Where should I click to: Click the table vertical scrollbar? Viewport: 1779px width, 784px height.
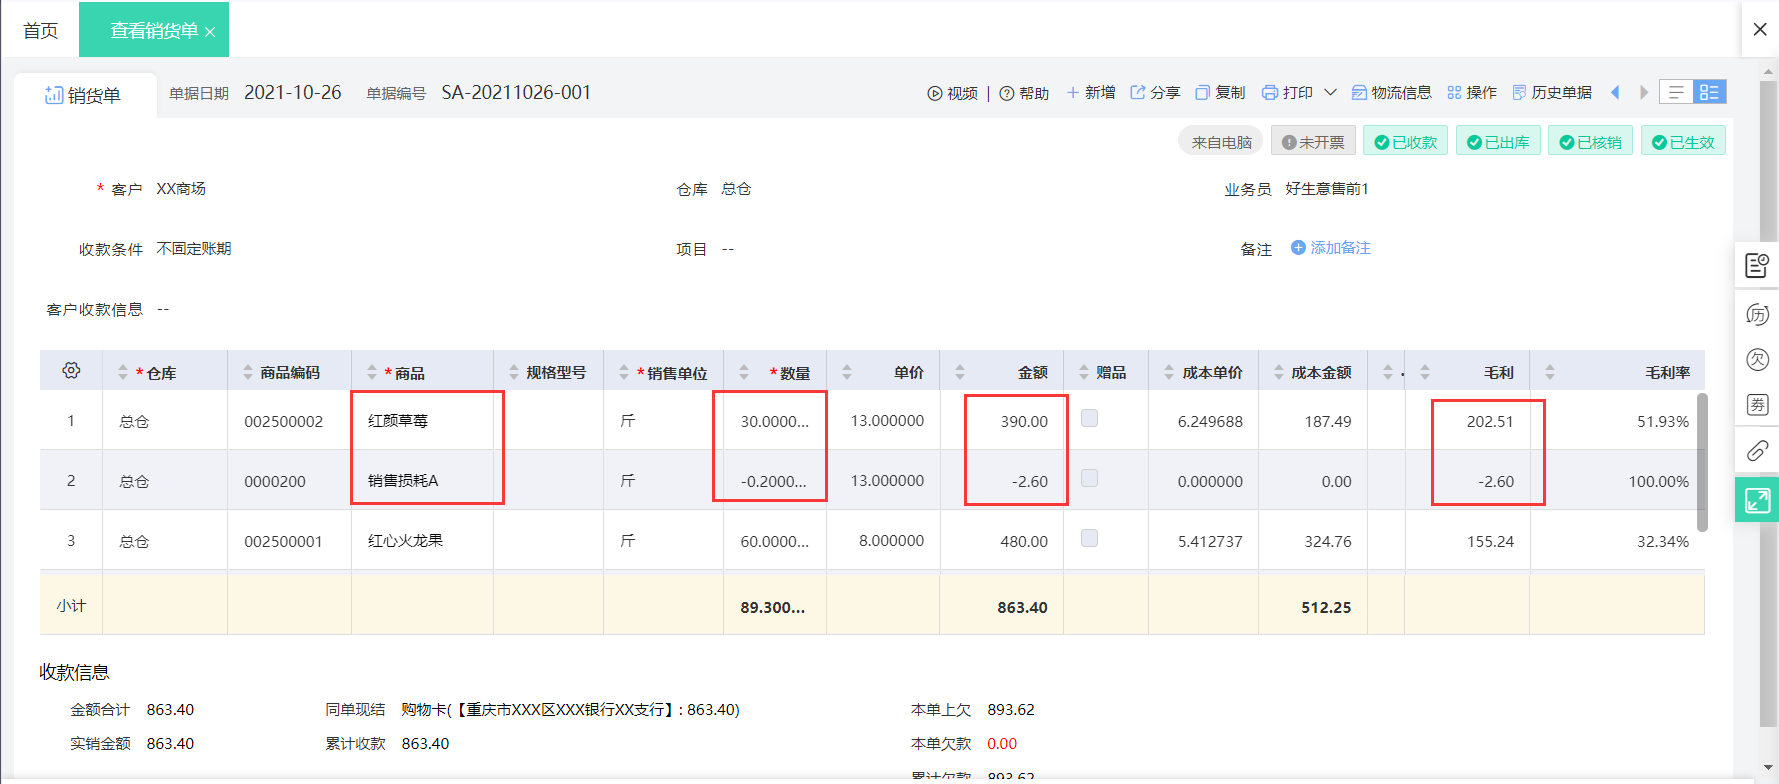(x=1702, y=462)
